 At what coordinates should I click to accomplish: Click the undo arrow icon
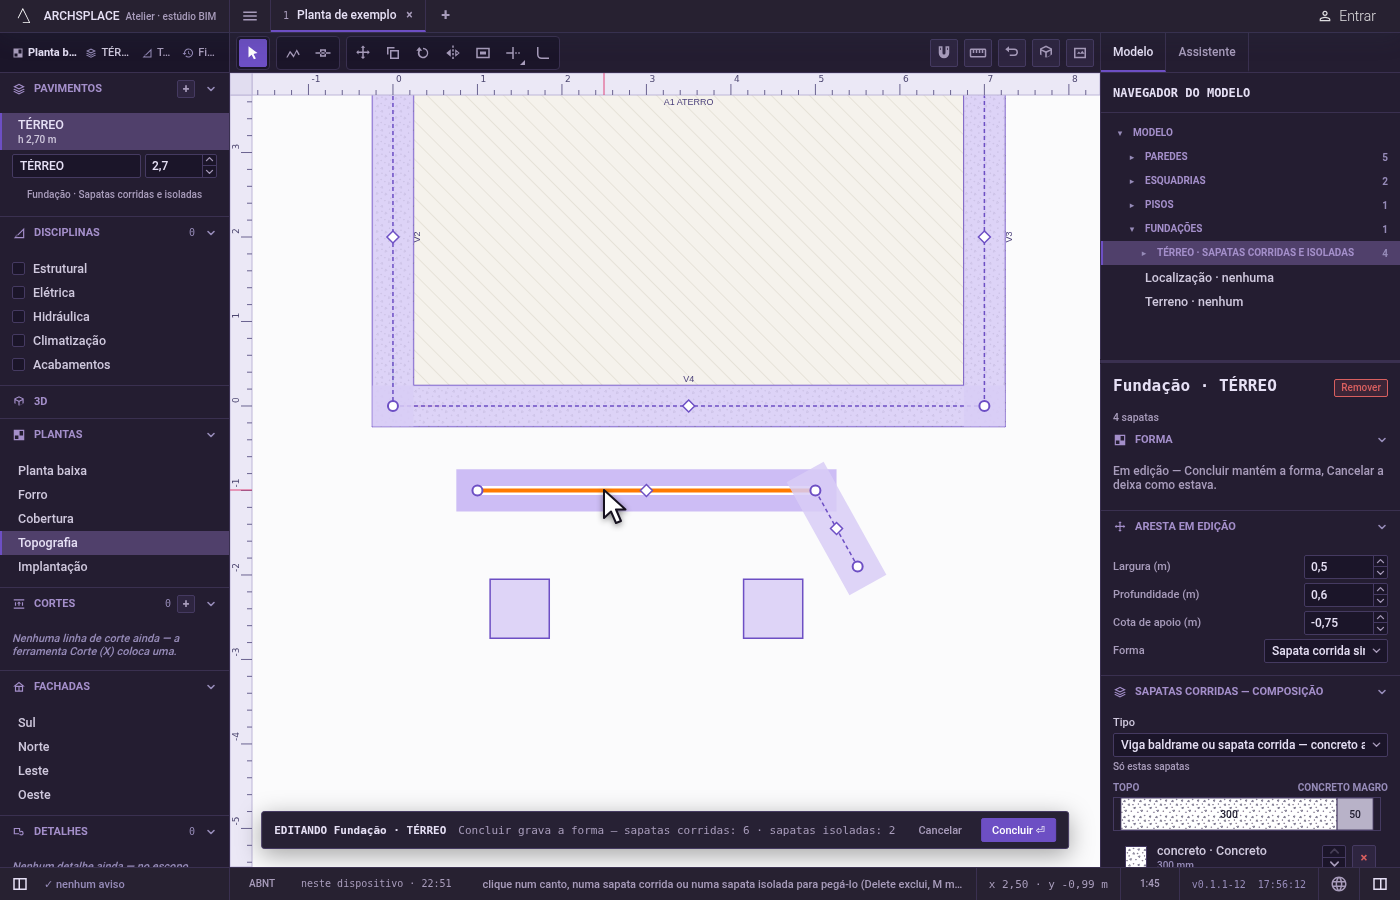pos(1012,53)
